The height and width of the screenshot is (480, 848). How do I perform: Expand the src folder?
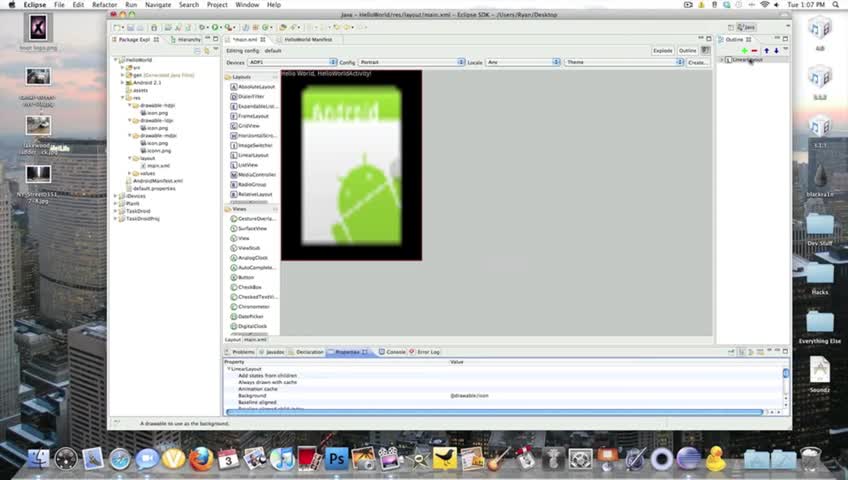click(x=123, y=68)
